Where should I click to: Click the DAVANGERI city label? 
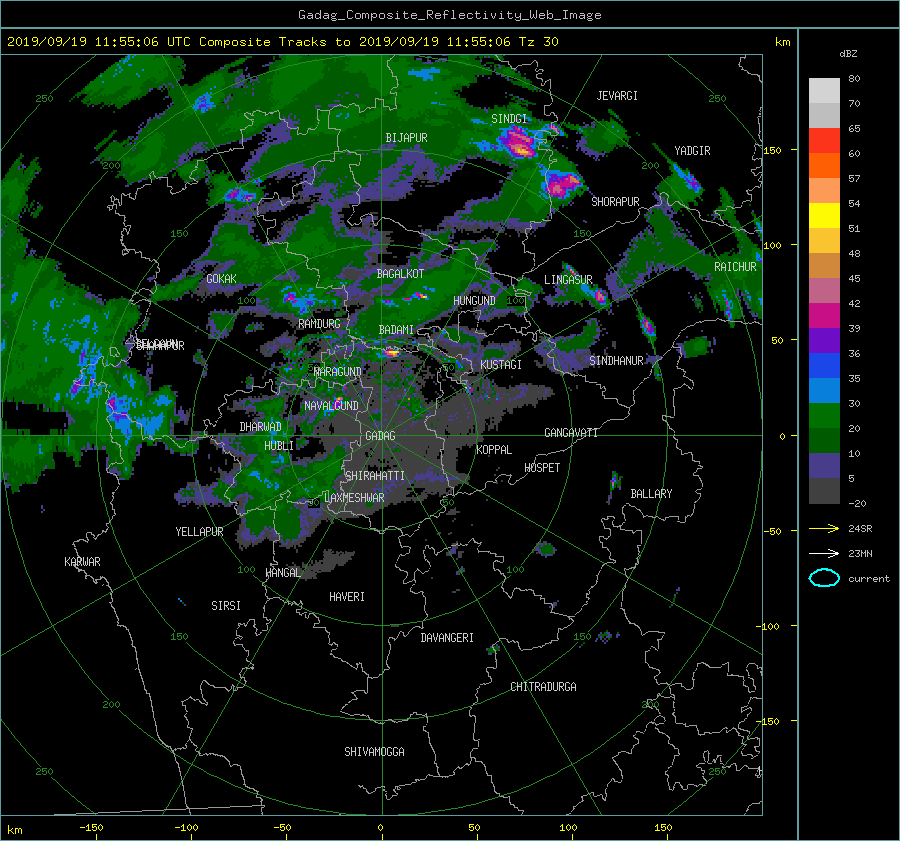tap(447, 638)
